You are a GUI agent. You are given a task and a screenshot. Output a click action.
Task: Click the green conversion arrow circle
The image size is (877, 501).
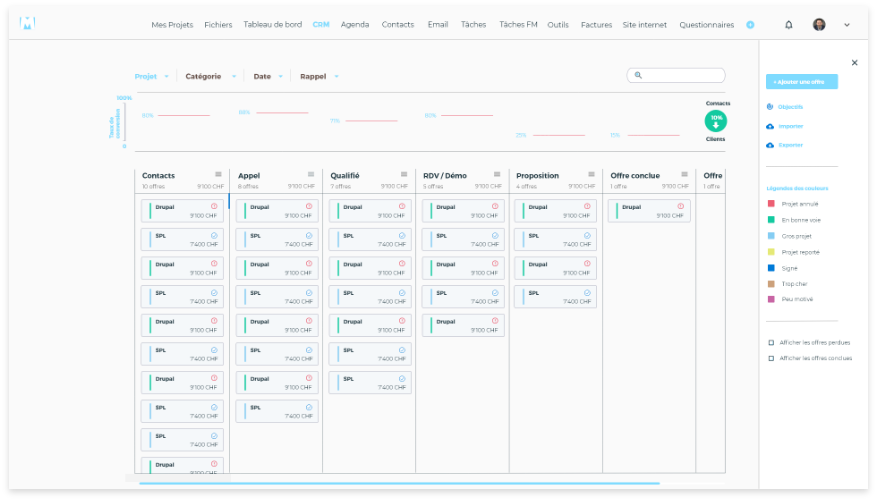click(715, 121)
